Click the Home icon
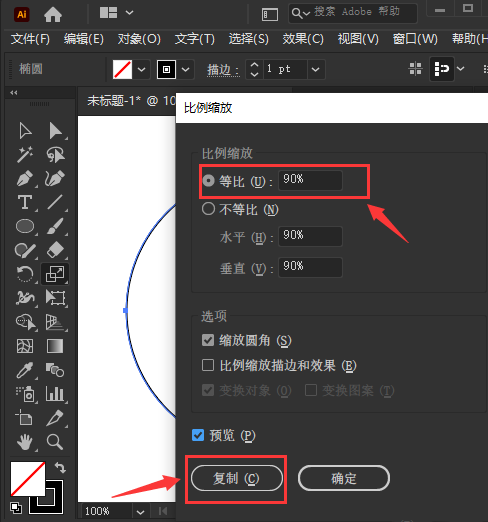The height and width of the screenshot is (522, 488). [53, 14]
